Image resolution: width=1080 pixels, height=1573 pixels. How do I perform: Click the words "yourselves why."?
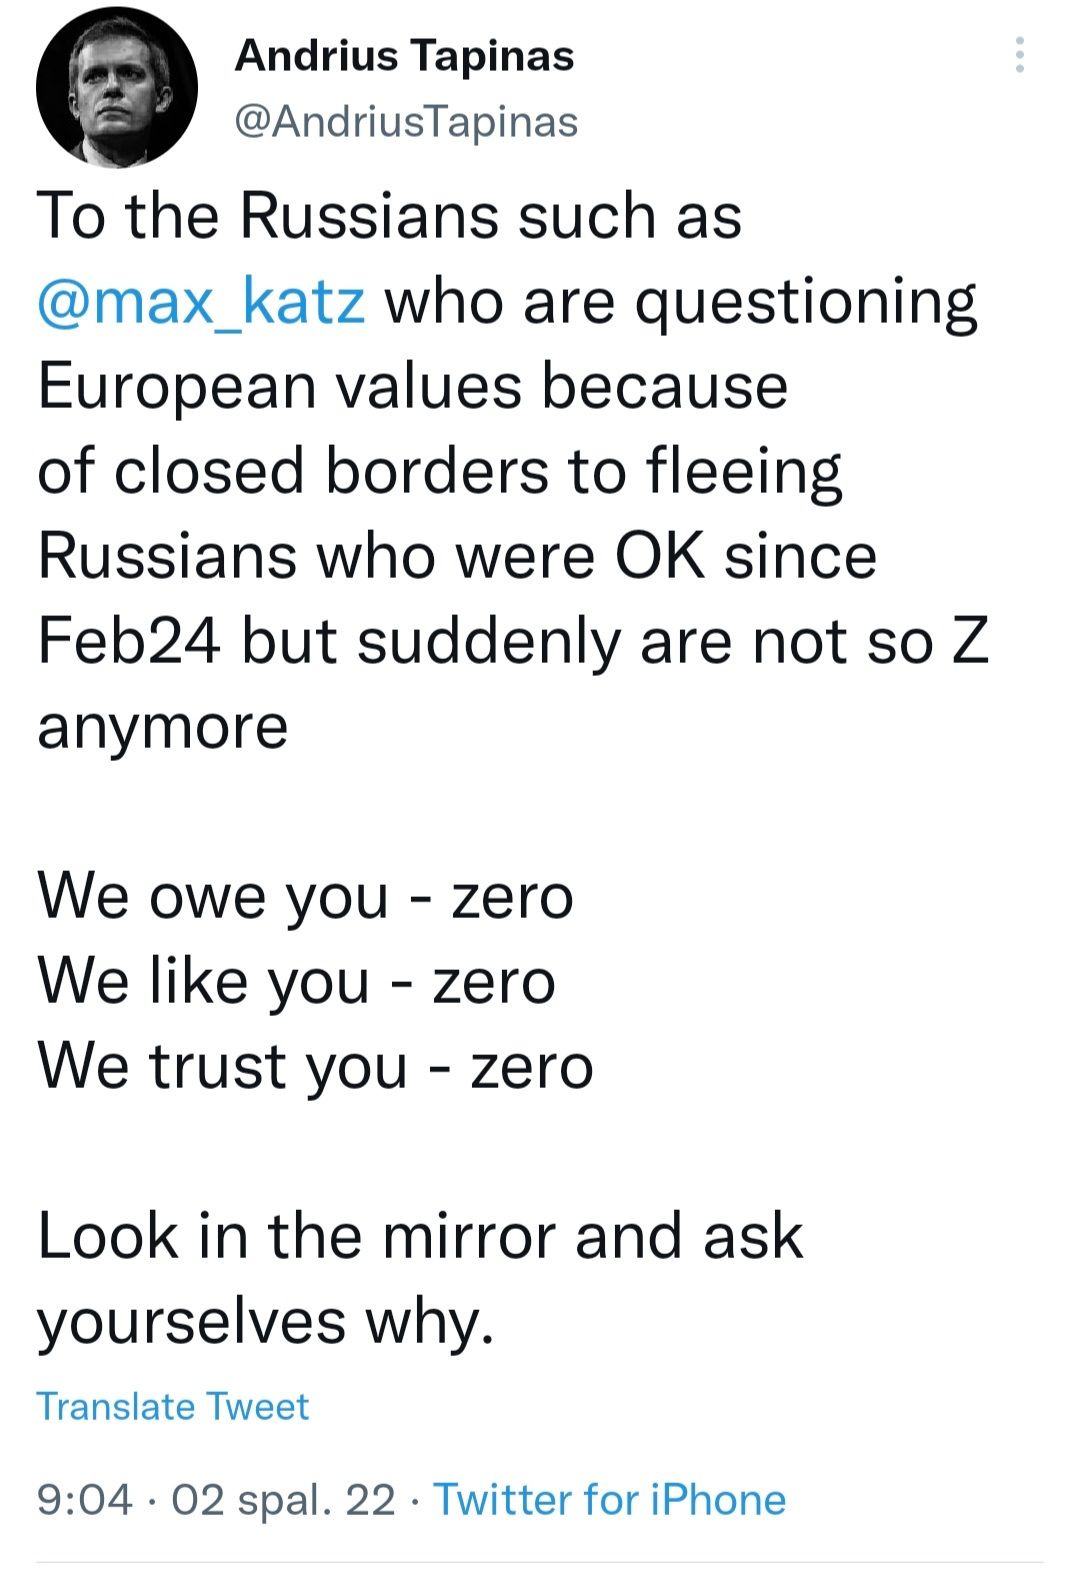pyautogui.click(x=266, y=1321)
